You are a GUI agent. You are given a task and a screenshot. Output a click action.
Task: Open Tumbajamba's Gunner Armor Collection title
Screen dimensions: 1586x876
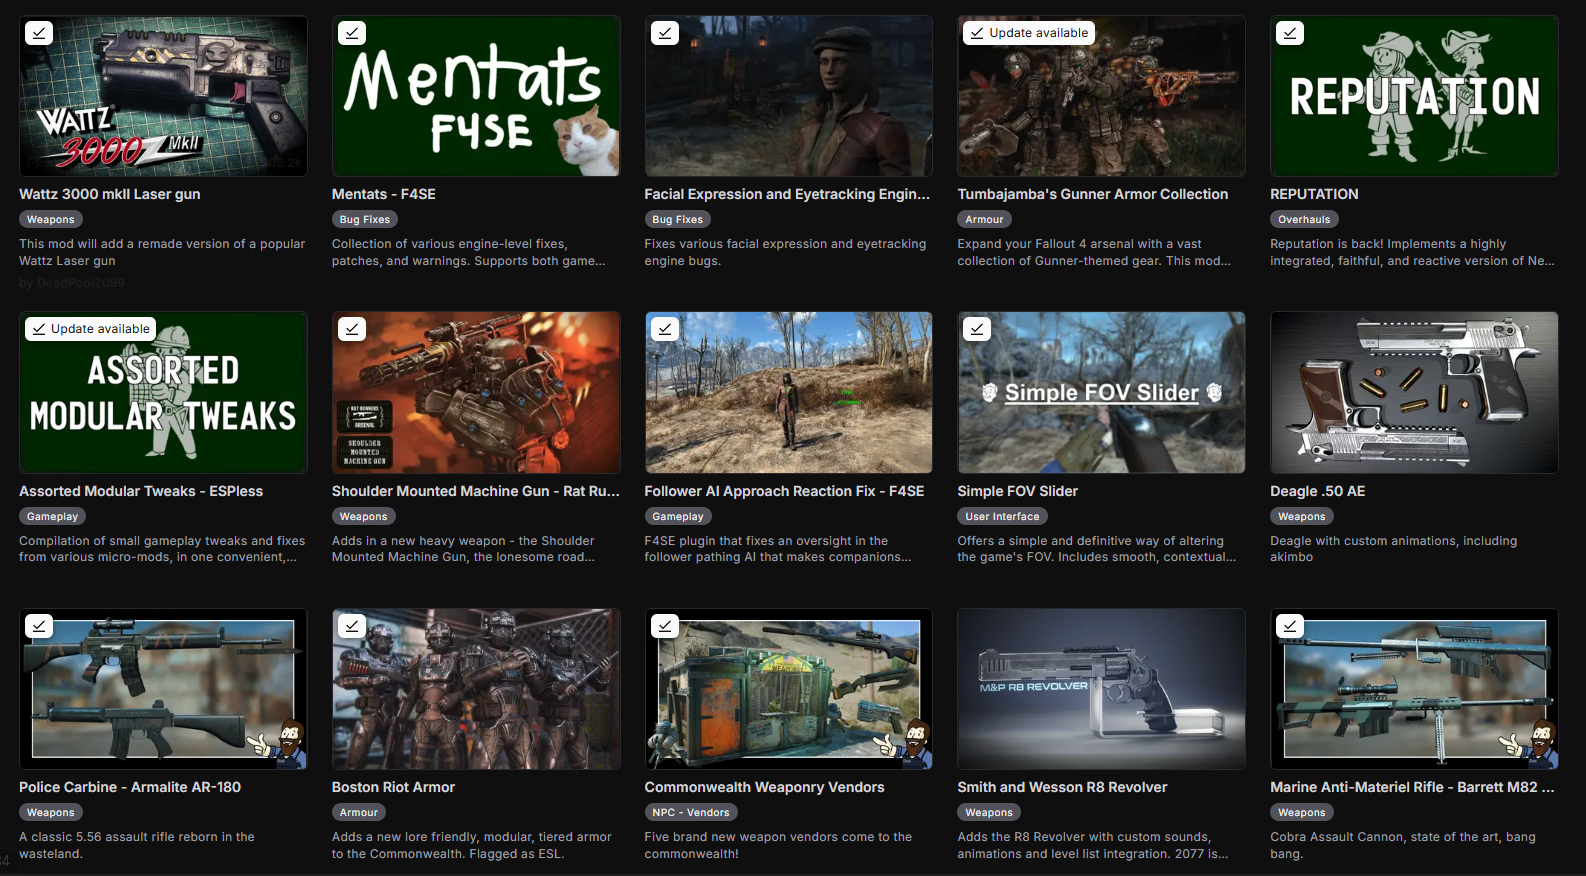coord(1093,194)
